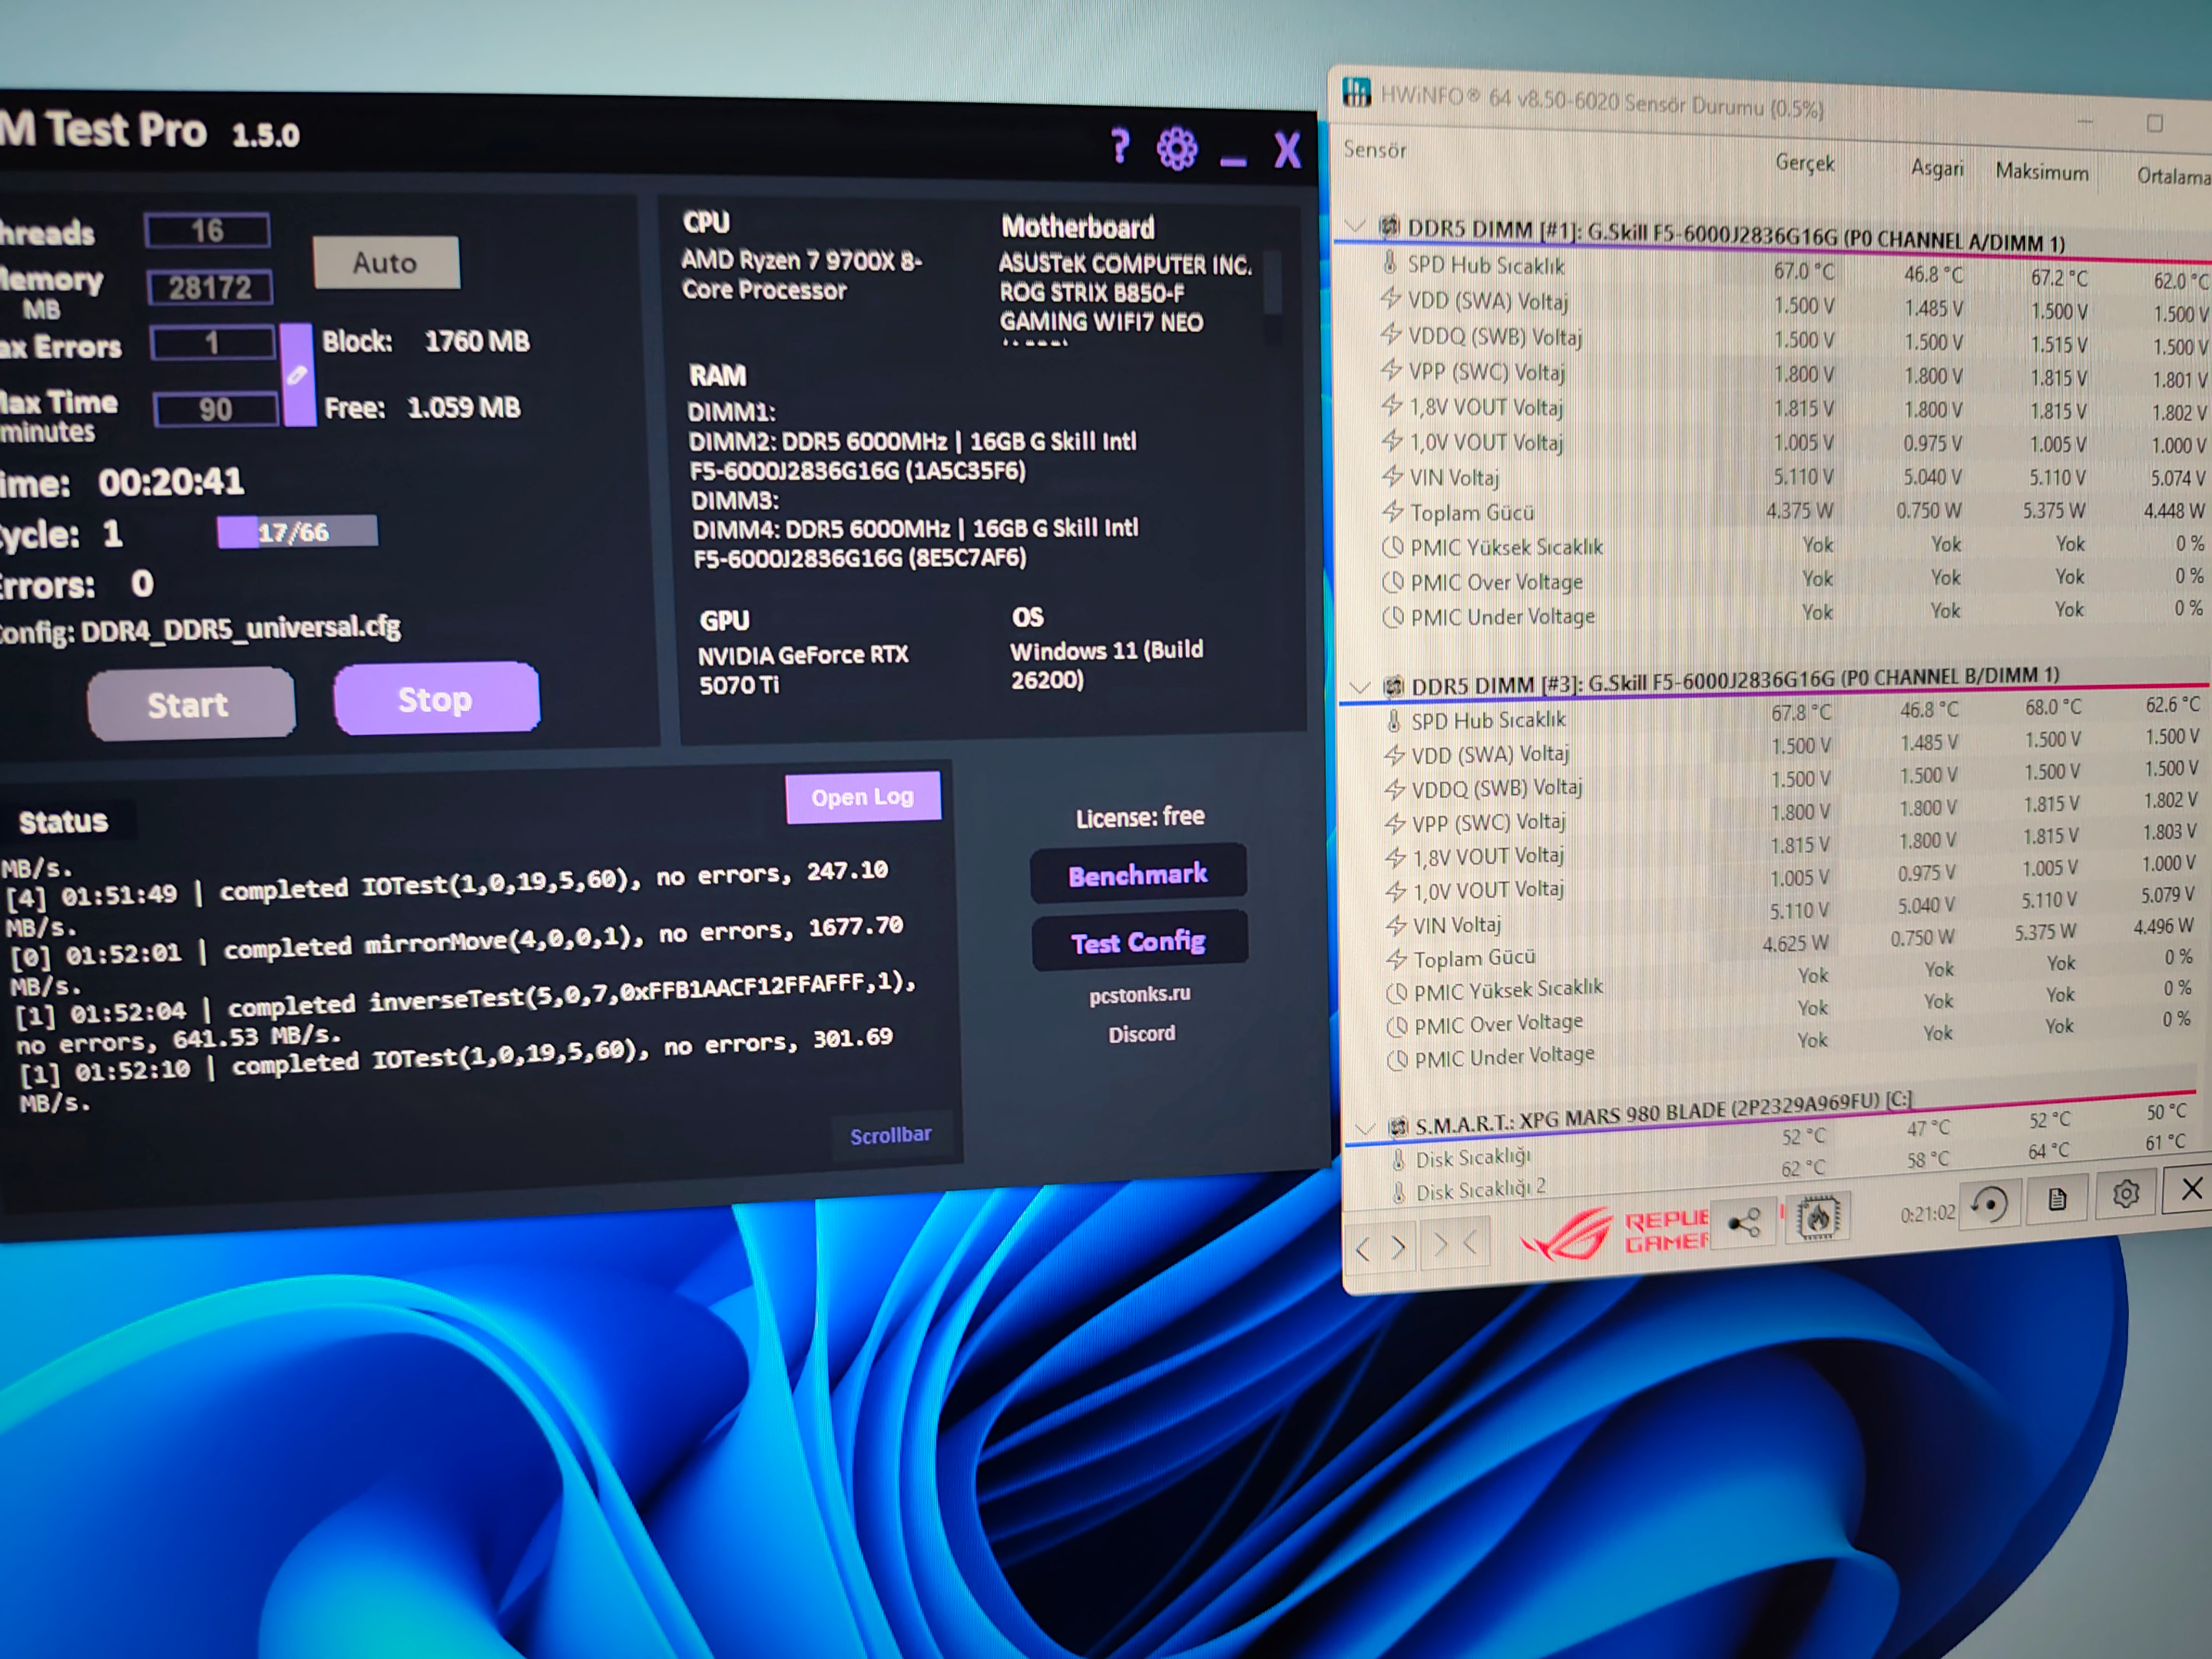Stop the running RAM test
The image size is (2212, 1659).
[436, 699]
